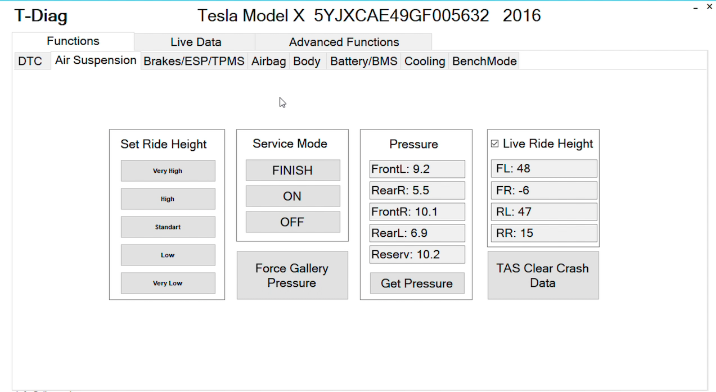
Task: Open the Brakes/ESP/TPMS tab
Action: click(x=194, y=61)
